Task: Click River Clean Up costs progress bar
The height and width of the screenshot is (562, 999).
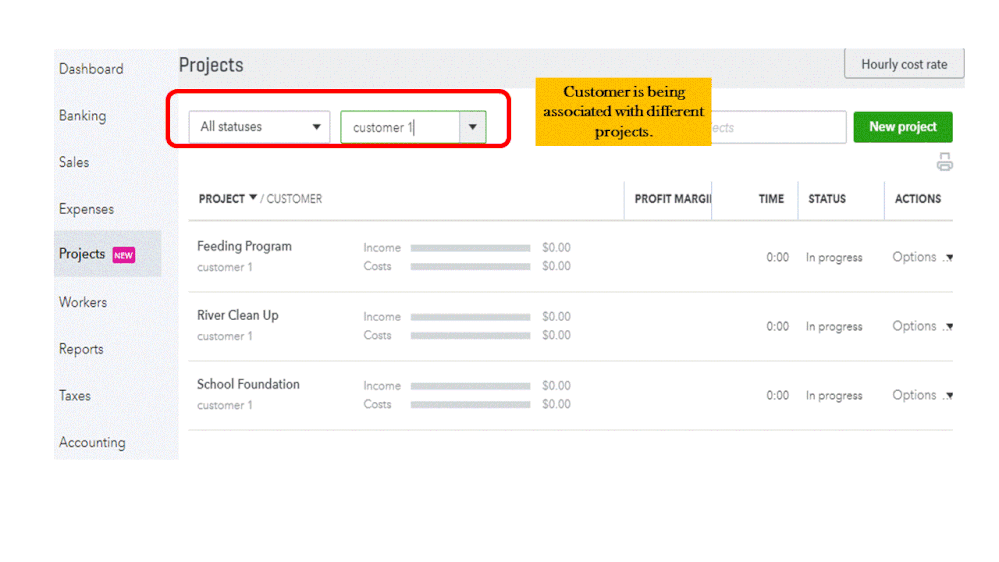Action: pos(470,335)
